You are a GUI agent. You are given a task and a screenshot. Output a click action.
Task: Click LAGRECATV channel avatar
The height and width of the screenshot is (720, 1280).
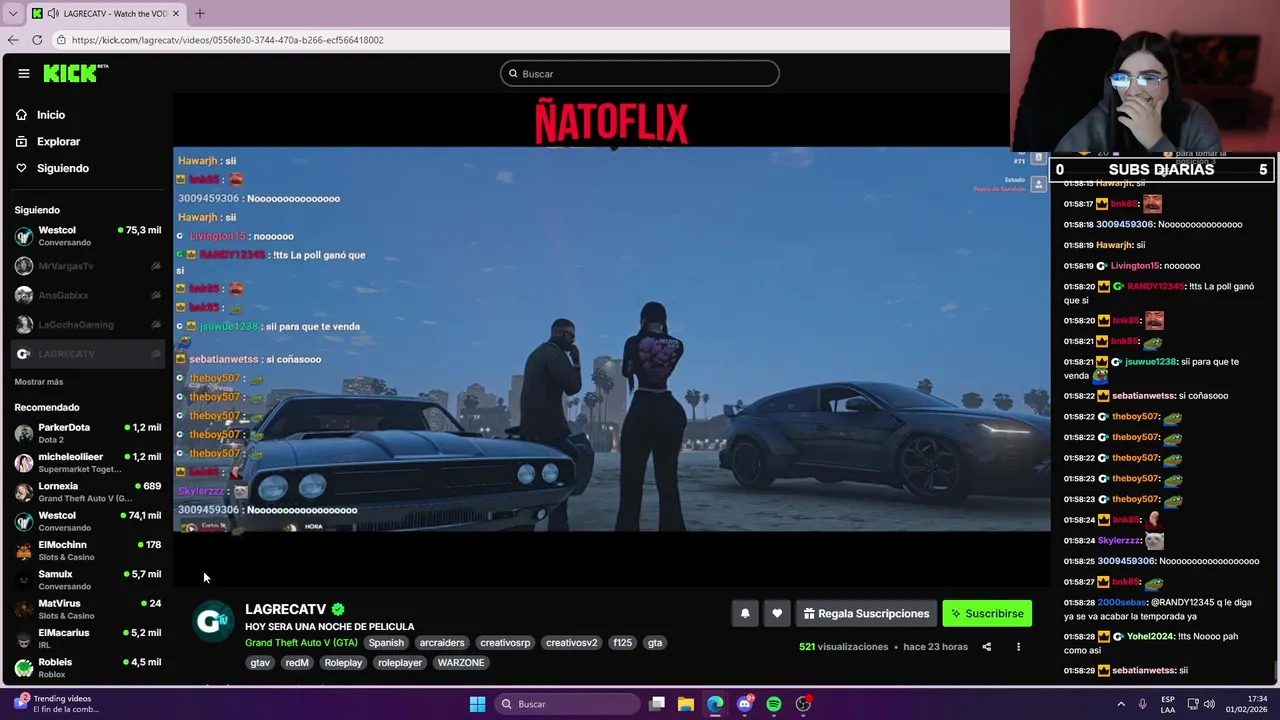point(213,622)
